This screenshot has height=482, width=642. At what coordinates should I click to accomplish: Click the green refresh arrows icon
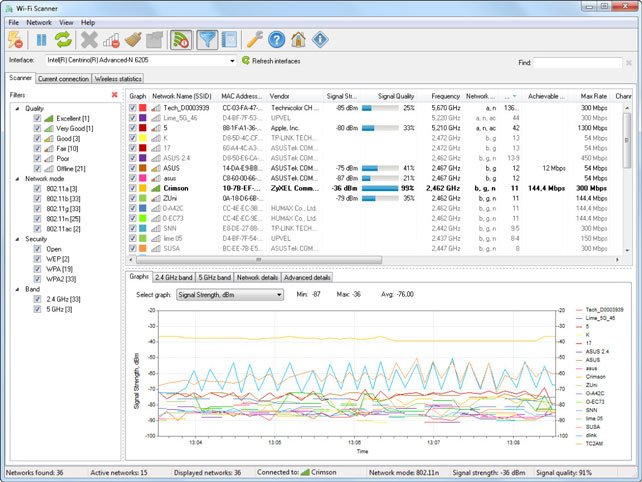coord(63,40)
